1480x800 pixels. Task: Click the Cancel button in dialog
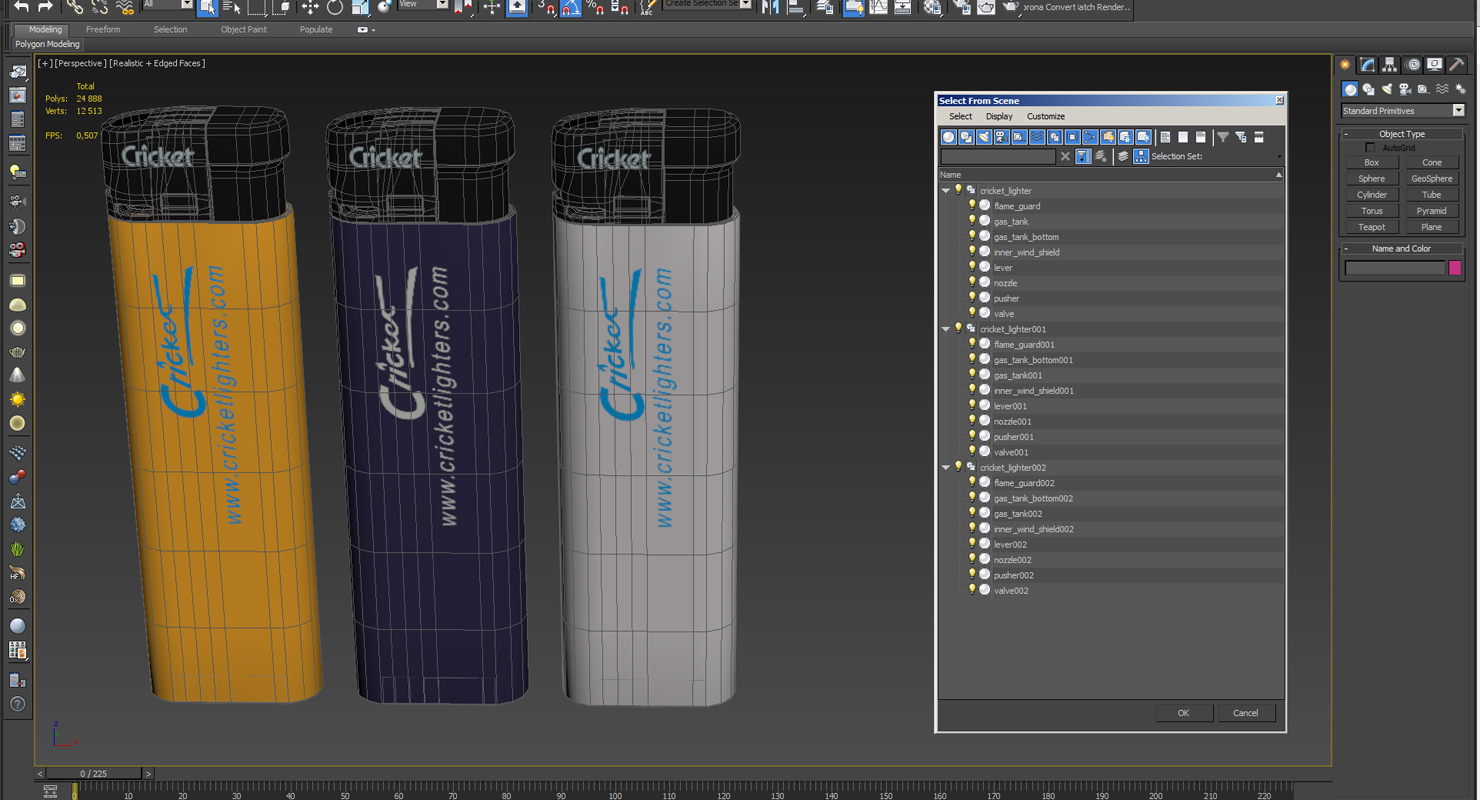[1245, 713]
